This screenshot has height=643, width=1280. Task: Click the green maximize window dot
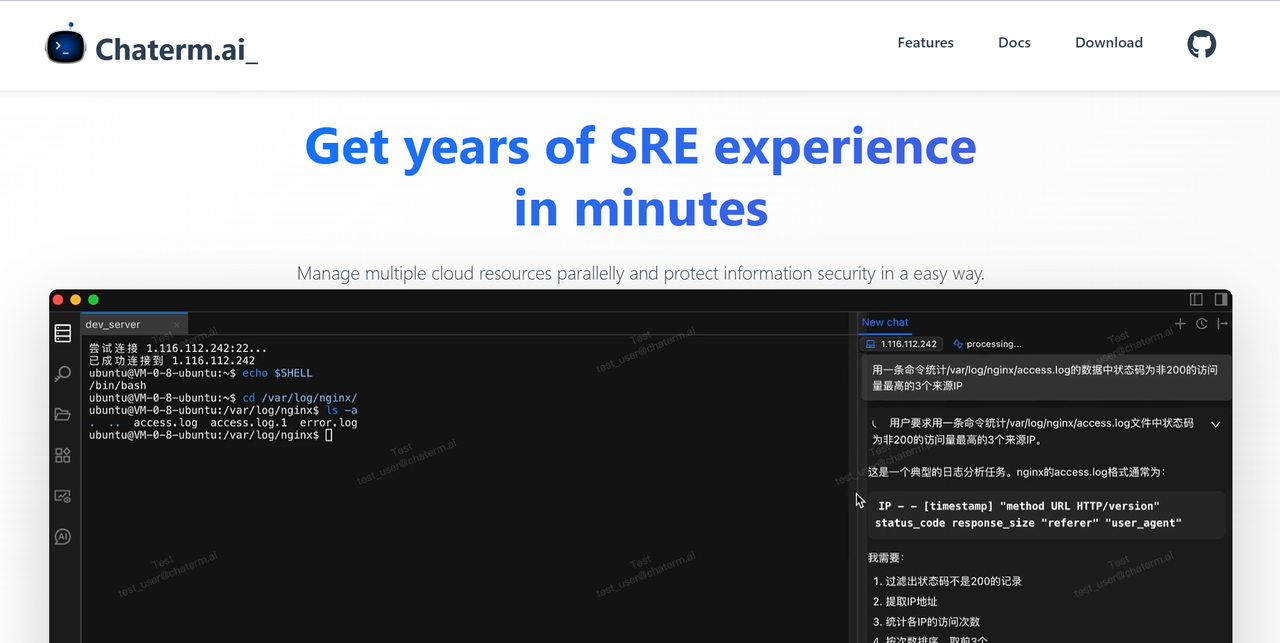pos(94,300)
